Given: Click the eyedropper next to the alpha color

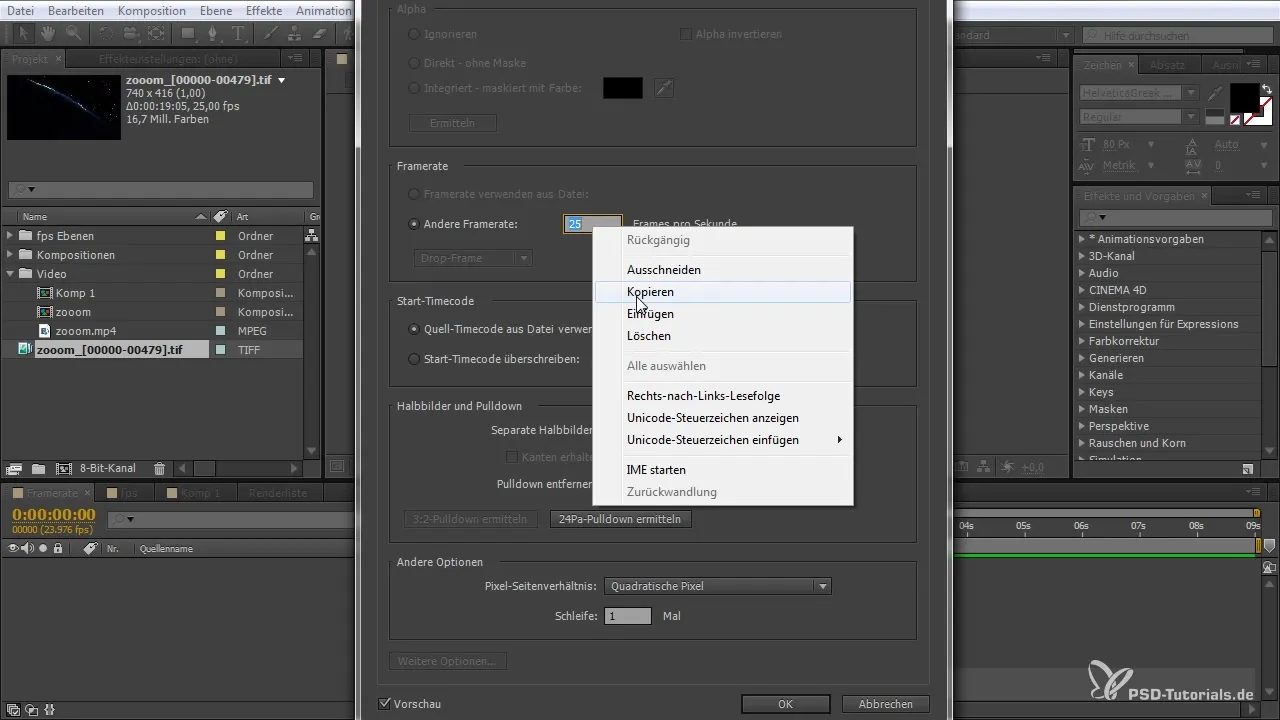Looking at the screenshot, I should pos(664,88).
